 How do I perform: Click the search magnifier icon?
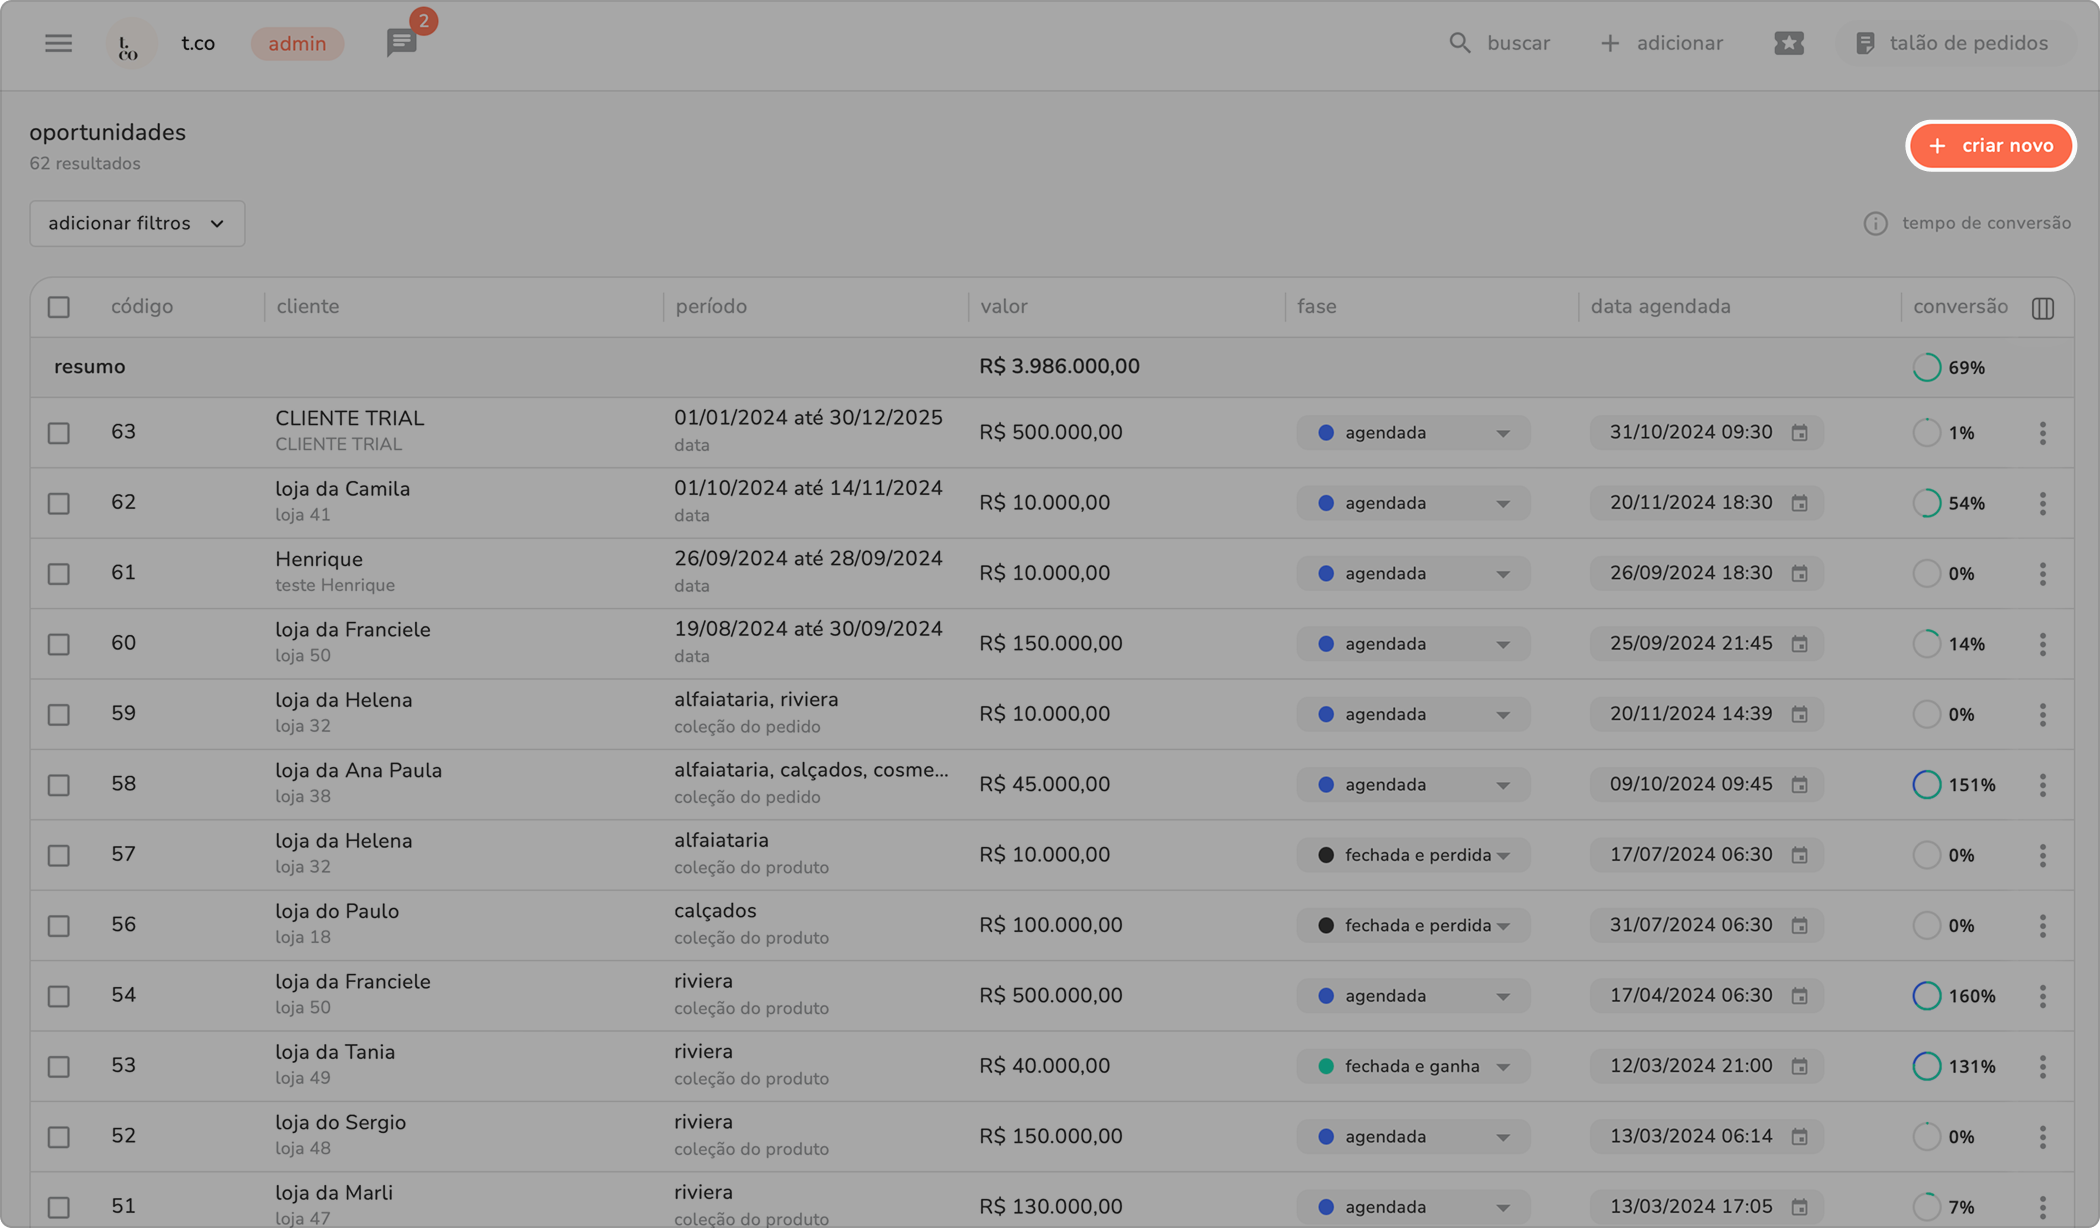[x=1460, y=43]
